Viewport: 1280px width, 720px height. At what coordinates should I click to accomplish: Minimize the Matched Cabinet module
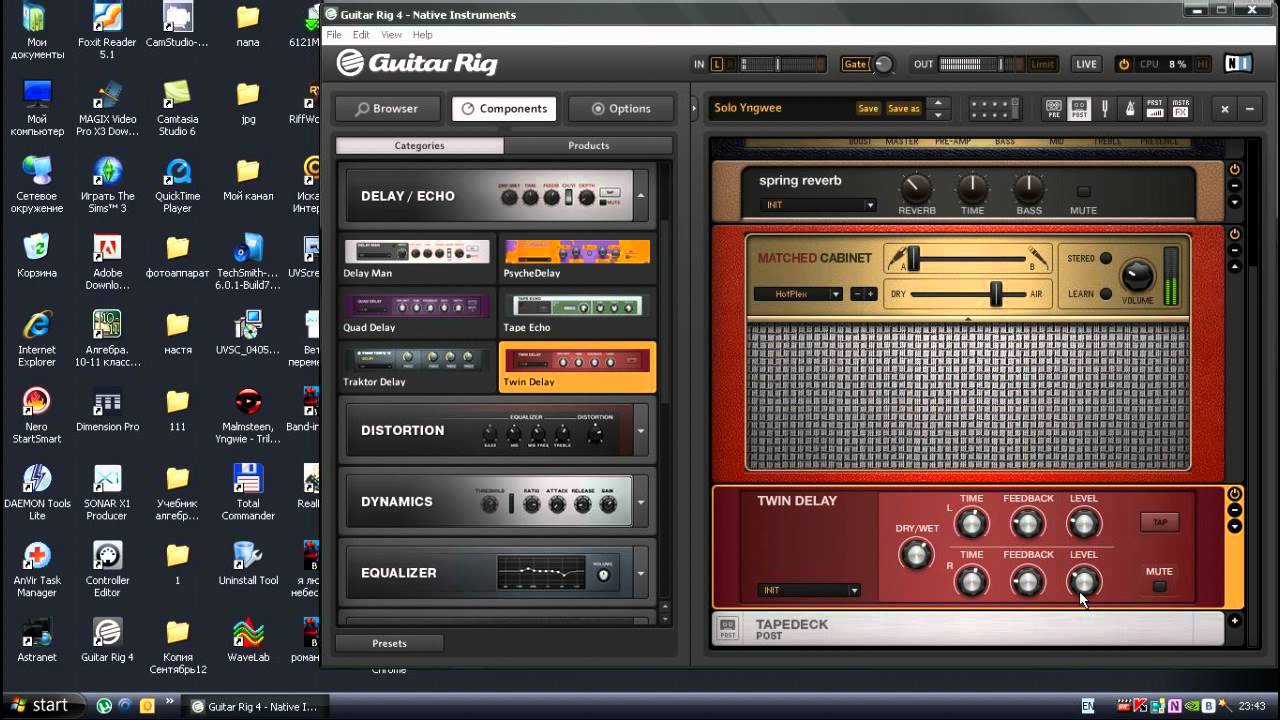pos(1234,250)
